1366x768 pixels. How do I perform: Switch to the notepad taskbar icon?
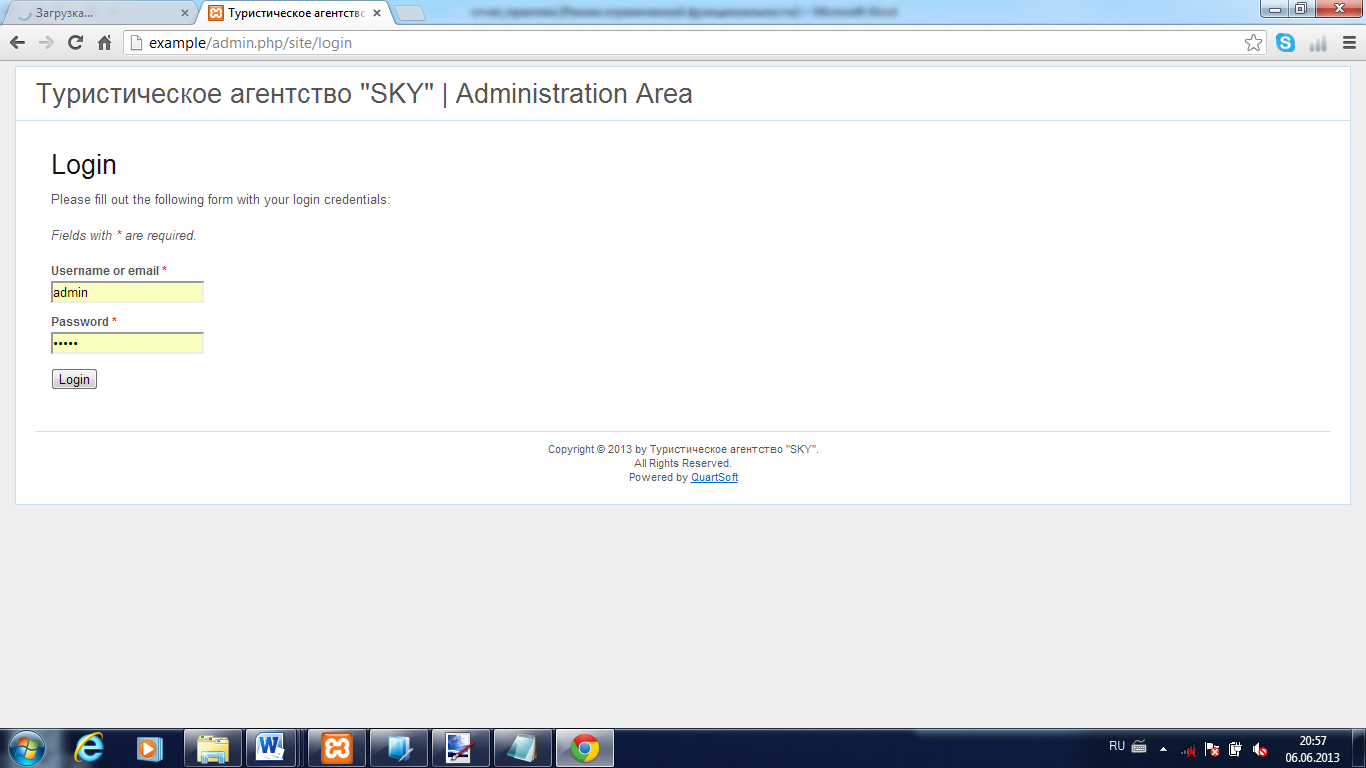click(523, 748)
